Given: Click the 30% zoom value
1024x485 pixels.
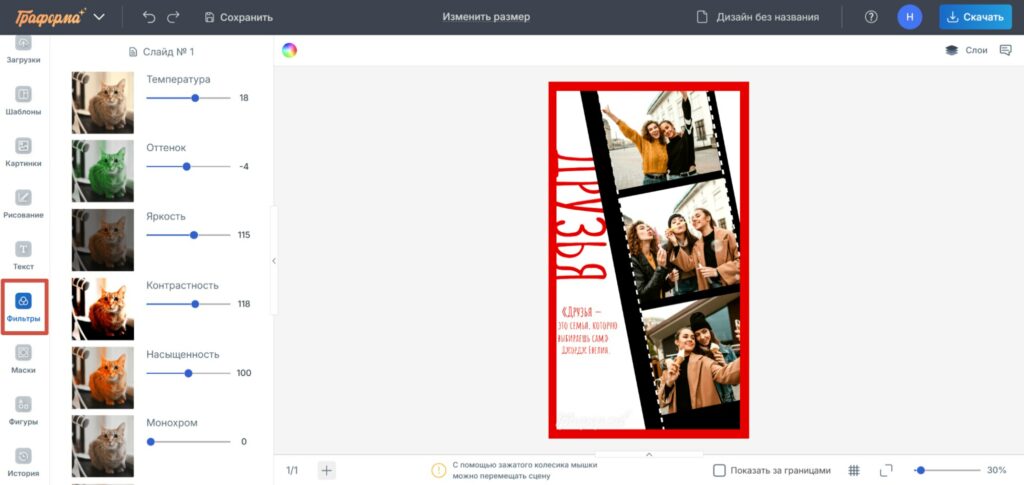Looking at the screenshot, I should point(997,470).
